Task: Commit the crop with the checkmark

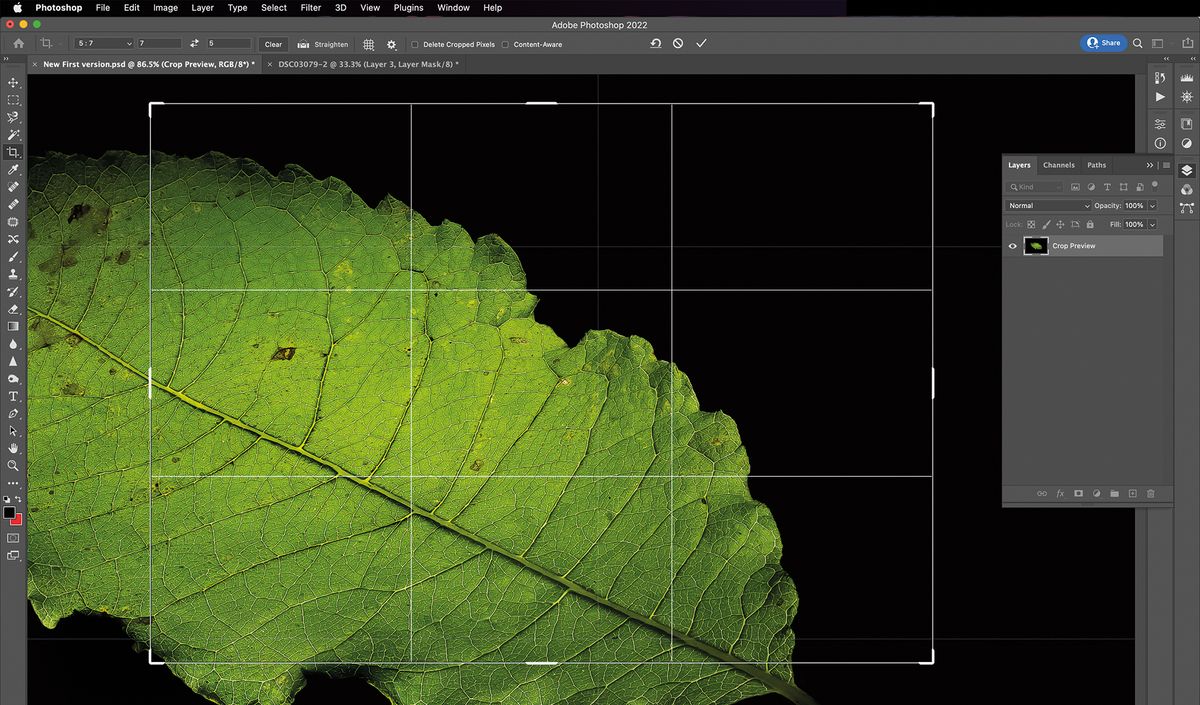Action: (701, 43)
